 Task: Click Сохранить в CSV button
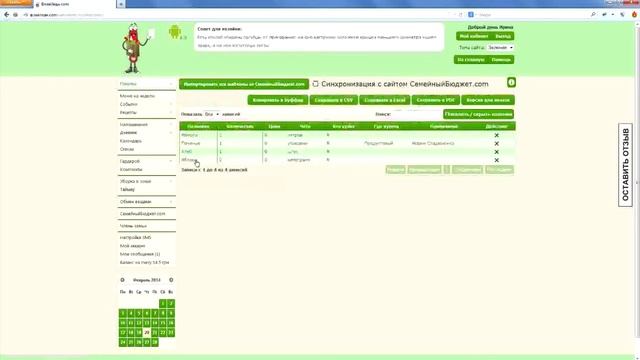[333, 100]
